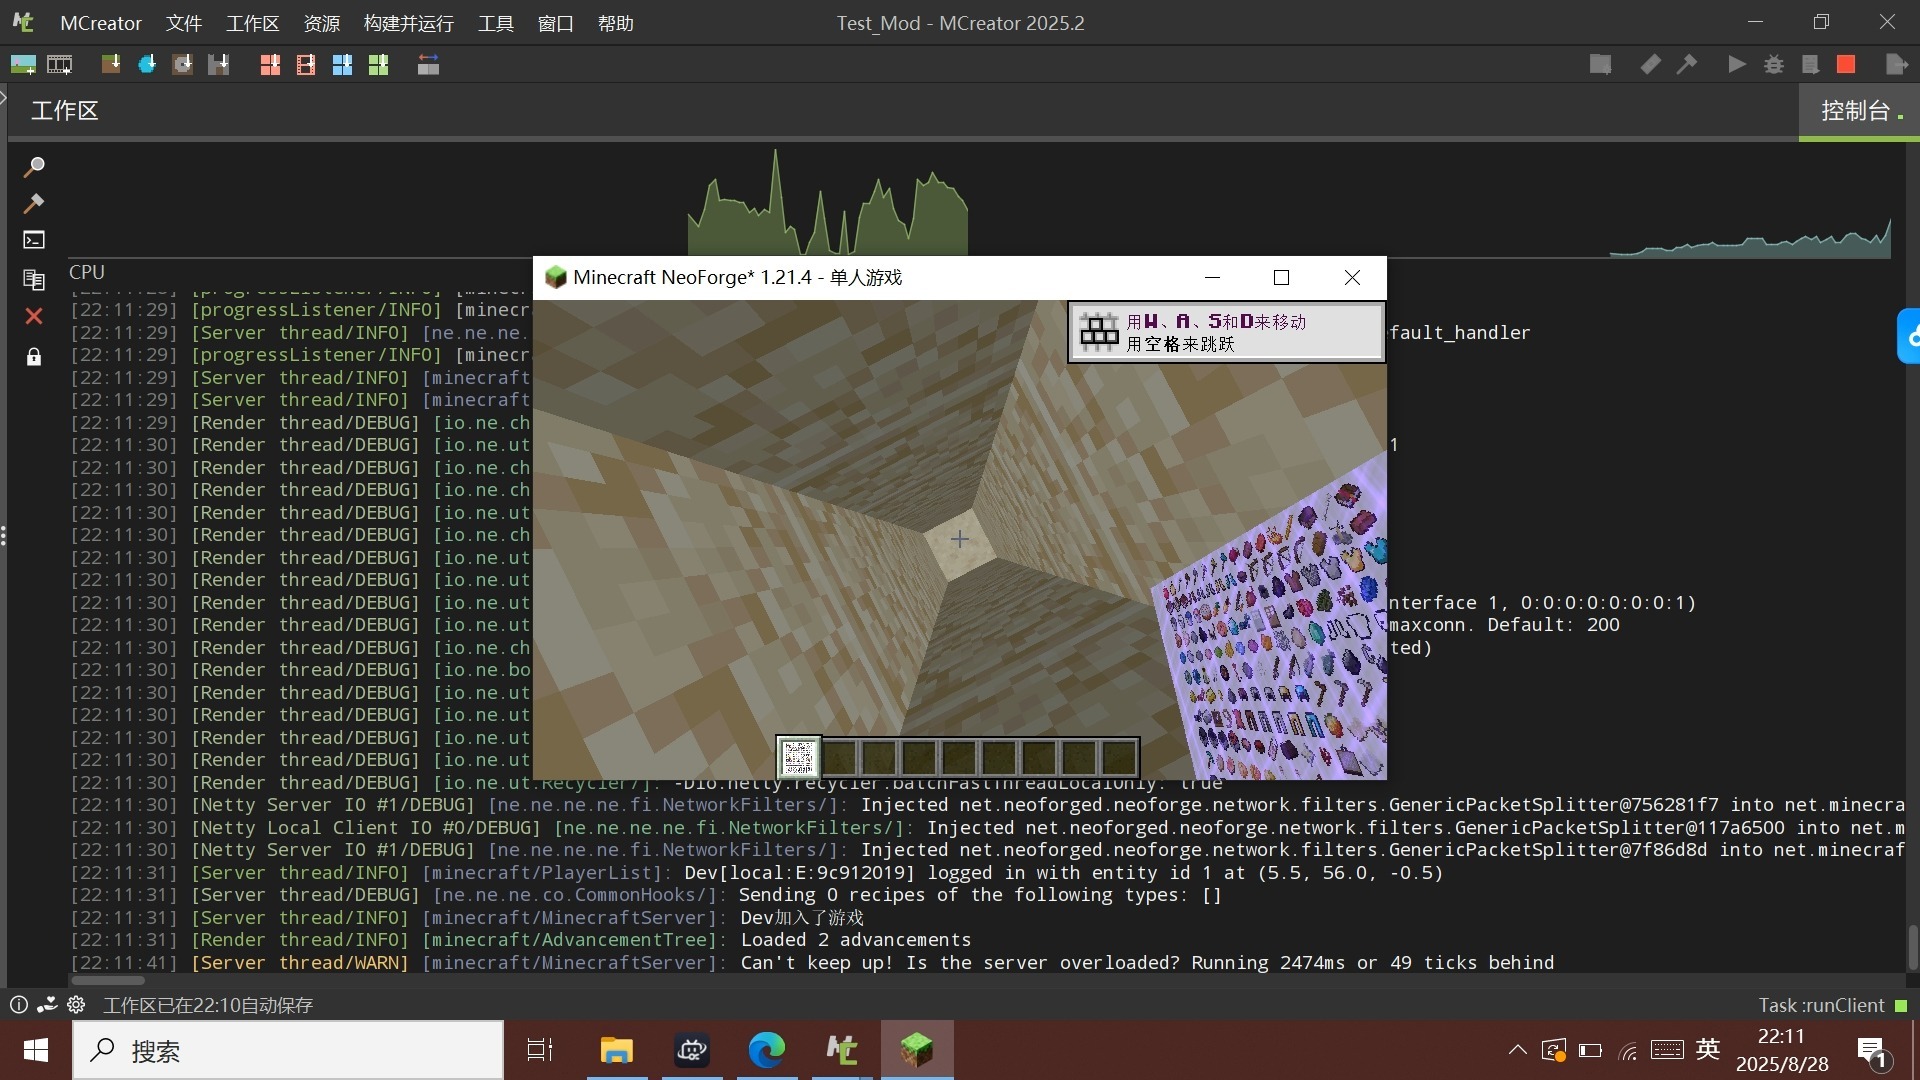Screen dimensions: 1920x1080
Task: Open workspace folder settings icon
Action: click(x=1600, y=65)
